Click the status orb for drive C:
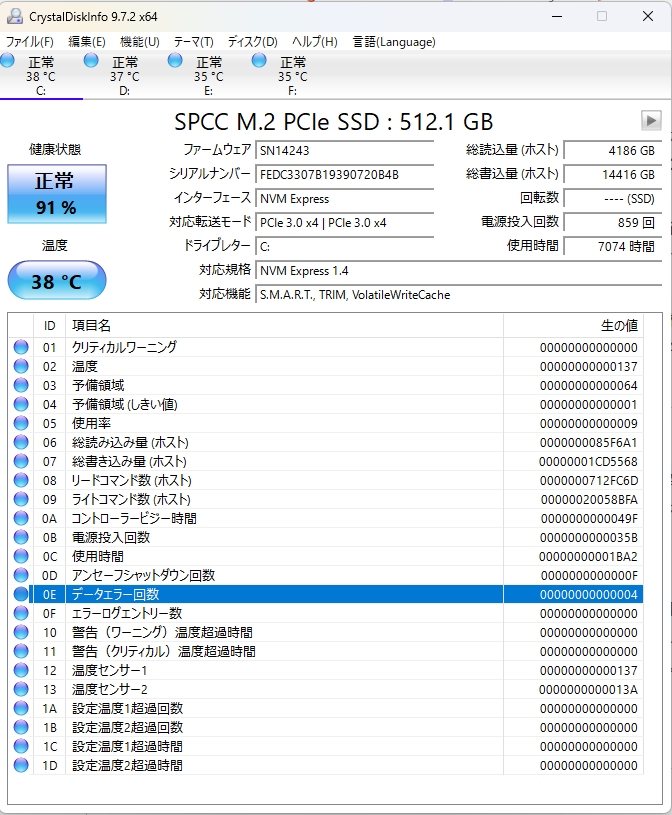 [8, 62]
